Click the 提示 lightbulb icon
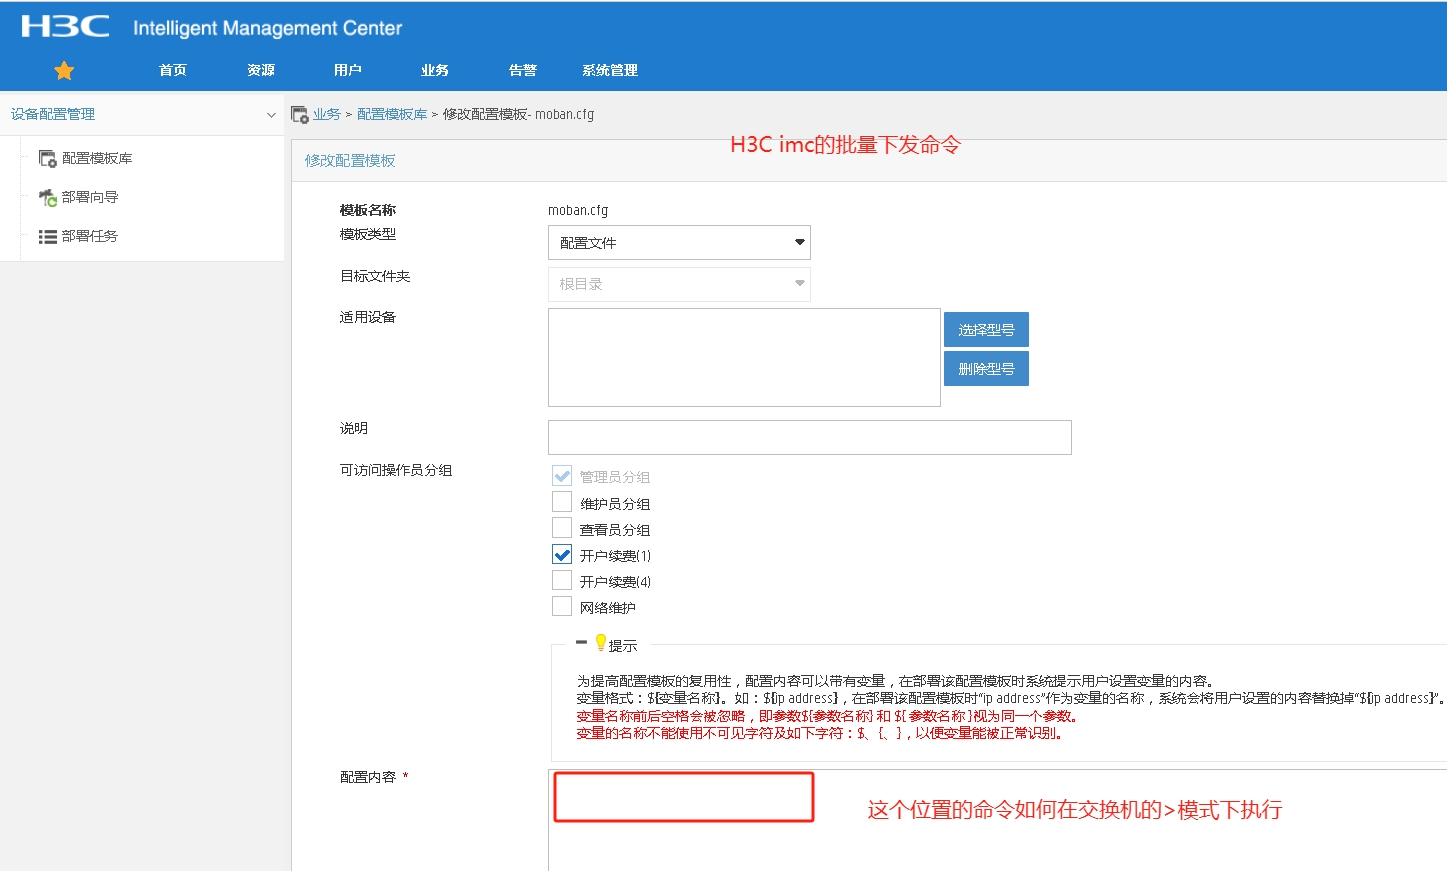The image size is (1447, 871). pos(600,643)
